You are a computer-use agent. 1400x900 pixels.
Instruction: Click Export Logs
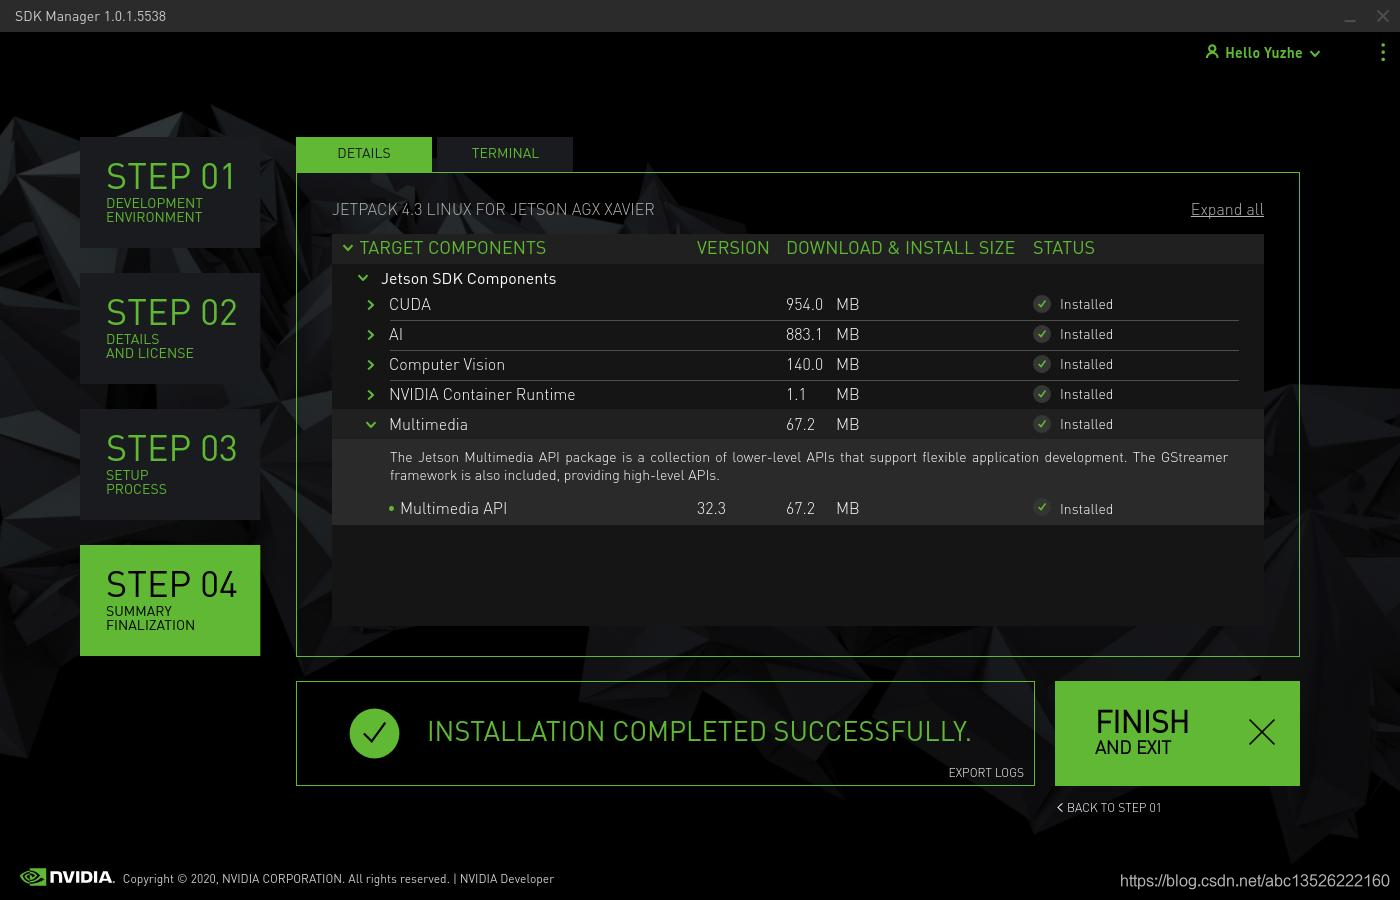[x=986, y=772]
